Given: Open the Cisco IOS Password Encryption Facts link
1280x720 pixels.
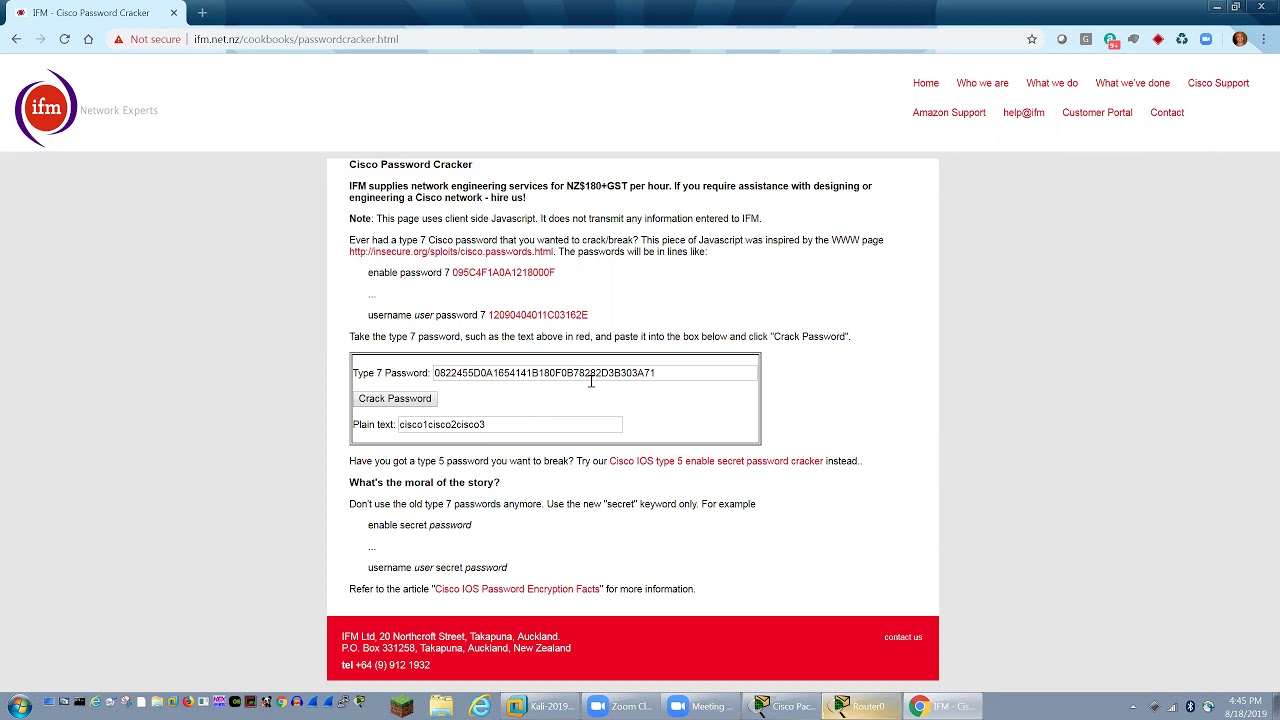Looking at the screenshot, I should tap(517, 589).
